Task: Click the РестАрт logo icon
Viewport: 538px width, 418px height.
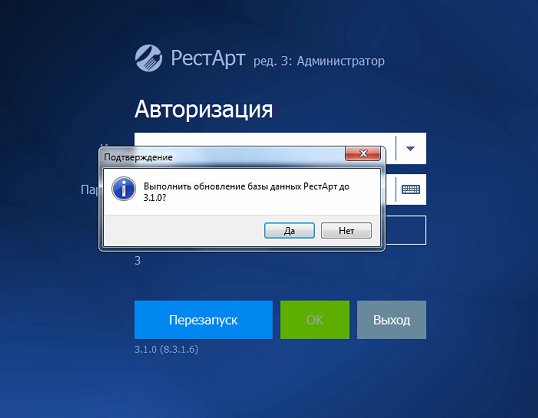Action: 149,58
